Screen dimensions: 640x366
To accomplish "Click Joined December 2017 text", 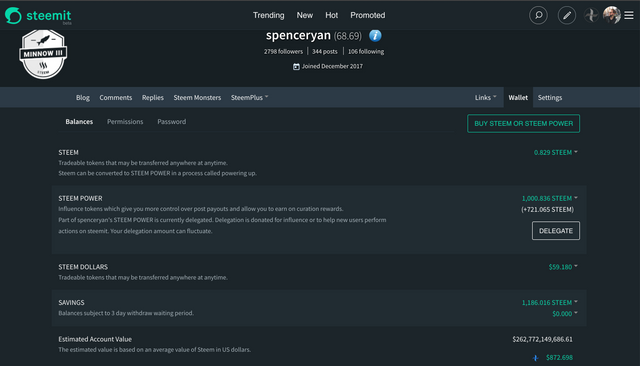I will [x=332, y=66].
